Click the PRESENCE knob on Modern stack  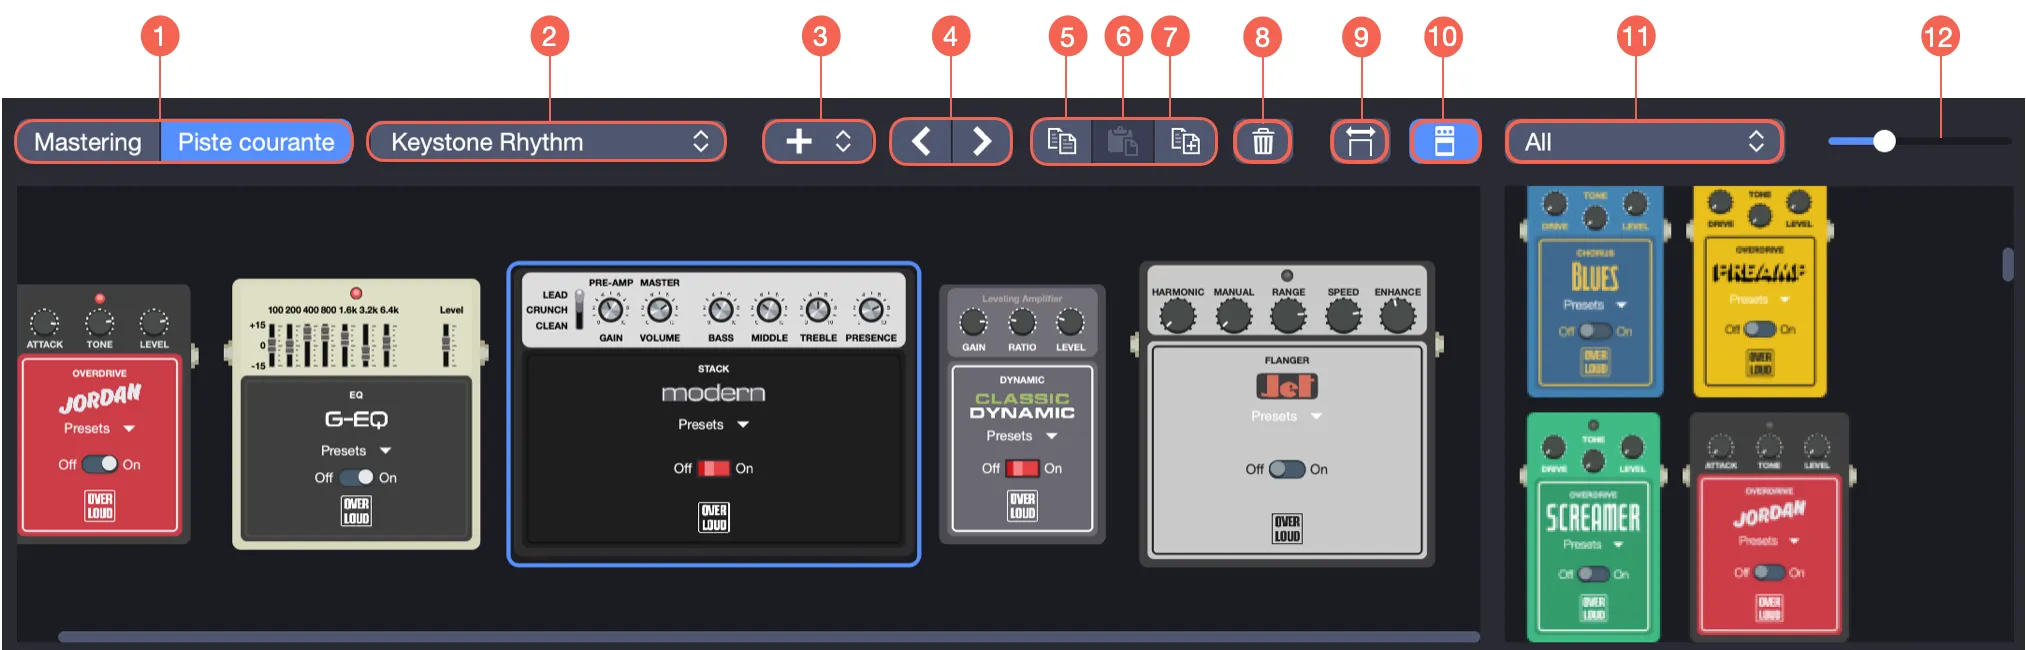coord(871,310)
